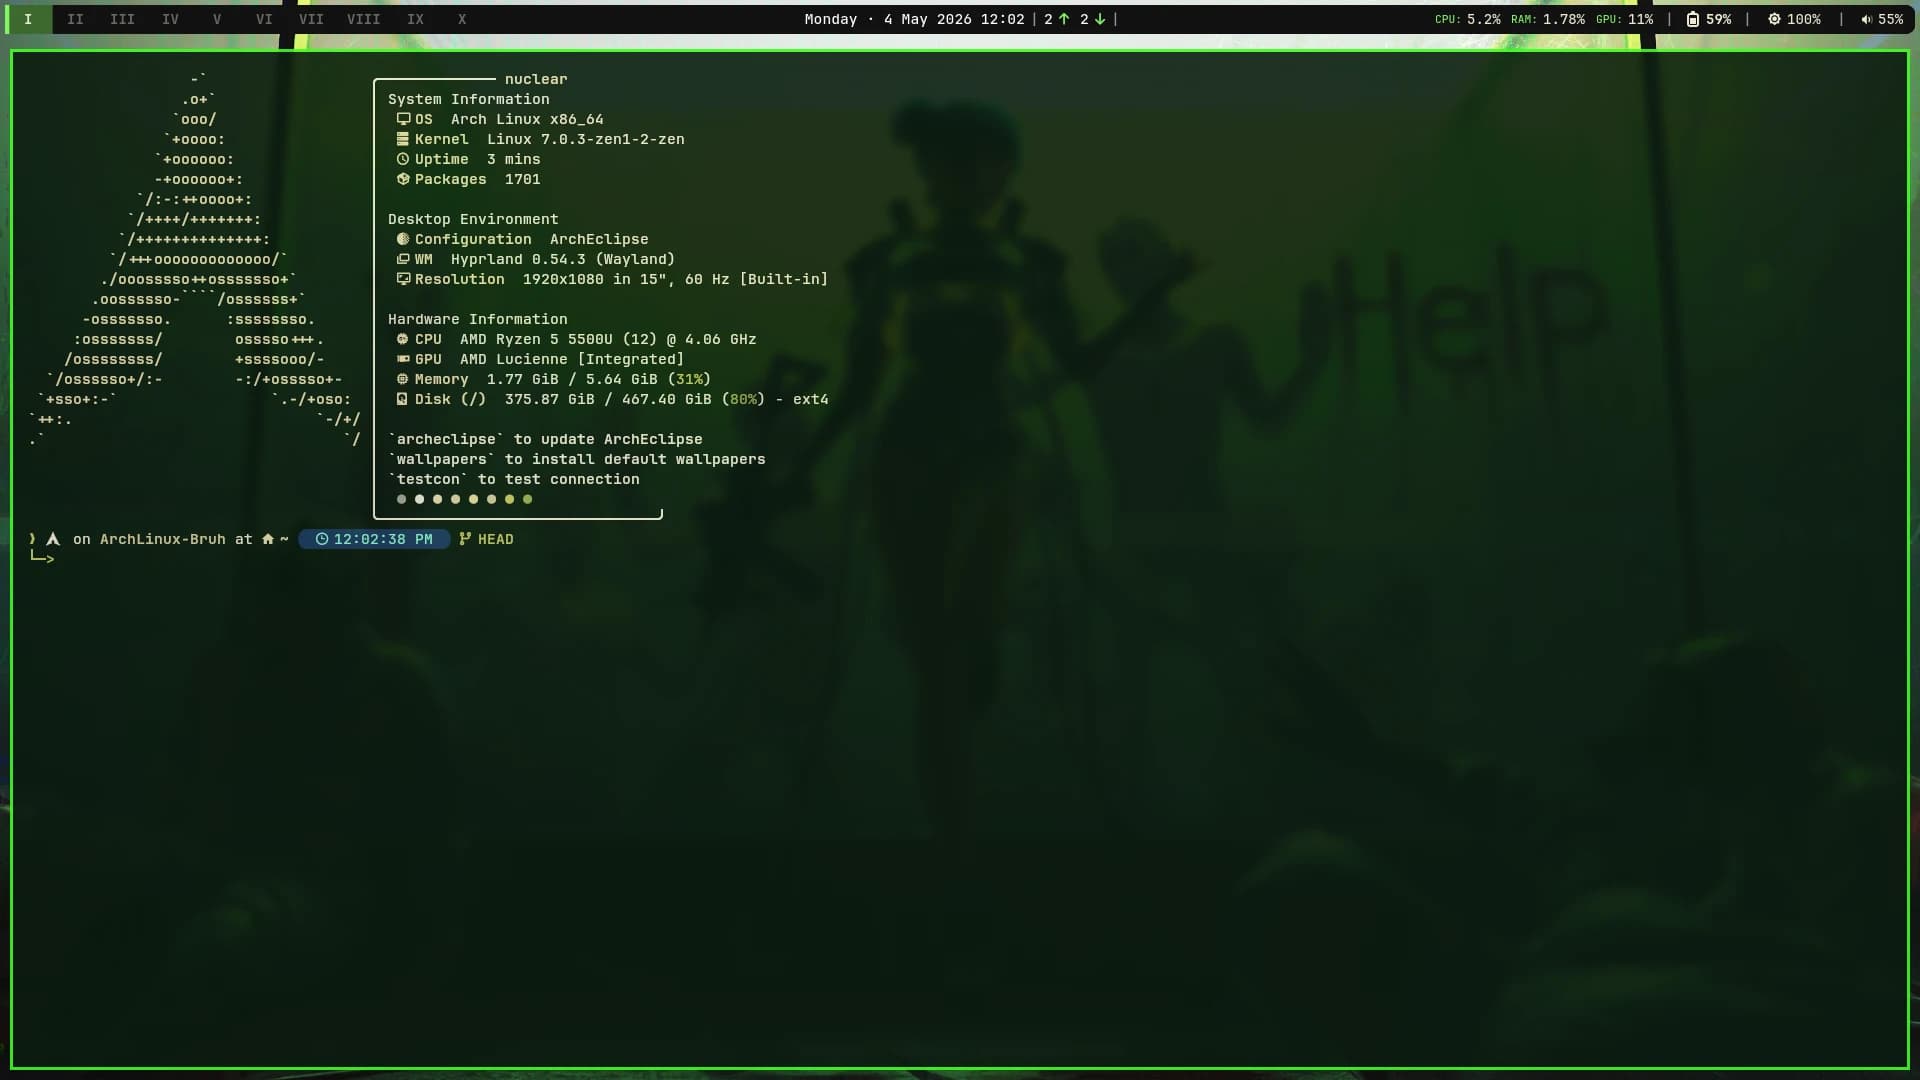Click the package count '1701'
Viewport: 1920px width, 1080px height.
click(522, 179)
